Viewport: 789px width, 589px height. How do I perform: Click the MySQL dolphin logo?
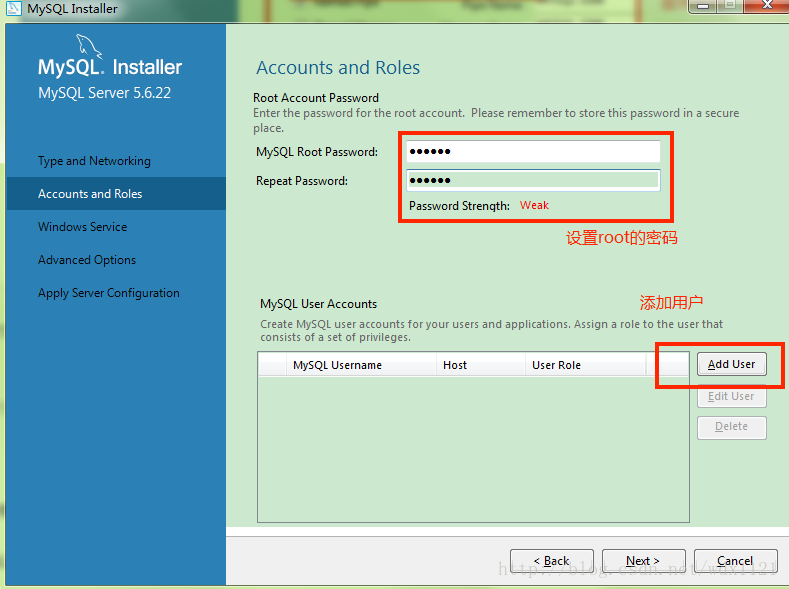89,46
